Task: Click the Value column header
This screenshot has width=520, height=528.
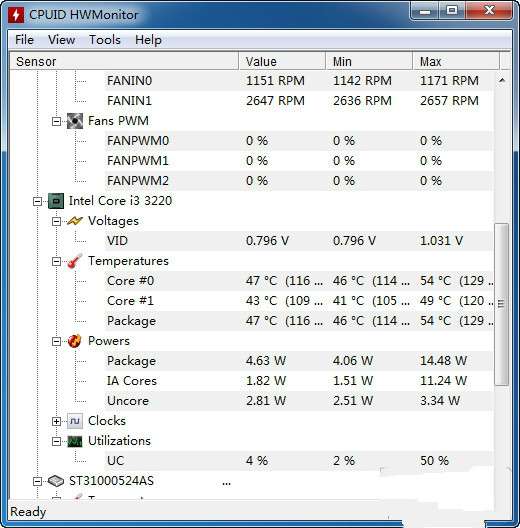Action: (282, 61)
